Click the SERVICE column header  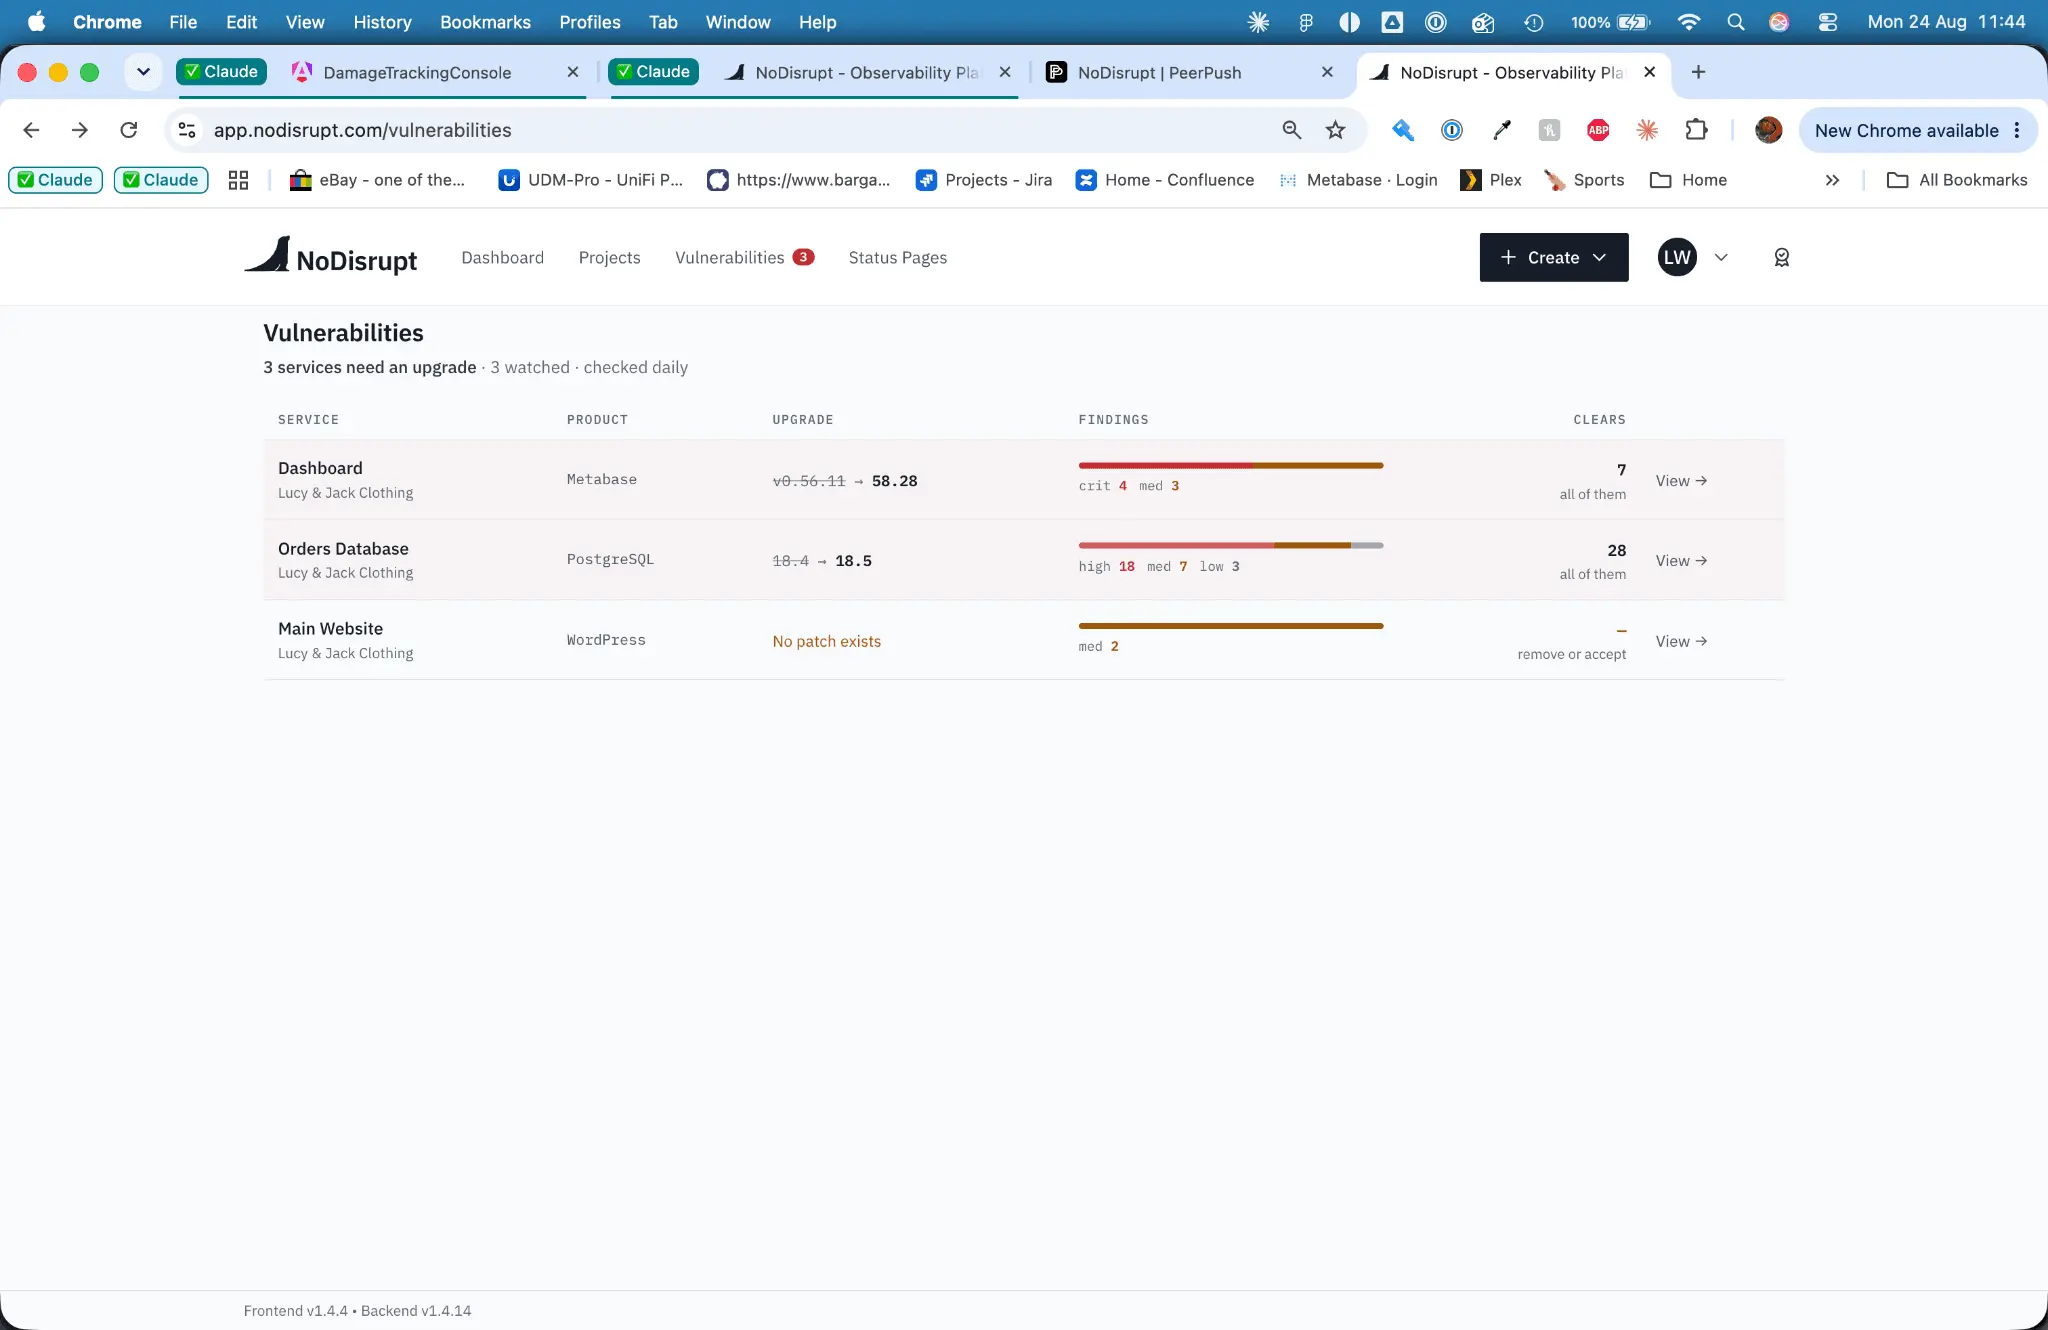tap(308, 420)
